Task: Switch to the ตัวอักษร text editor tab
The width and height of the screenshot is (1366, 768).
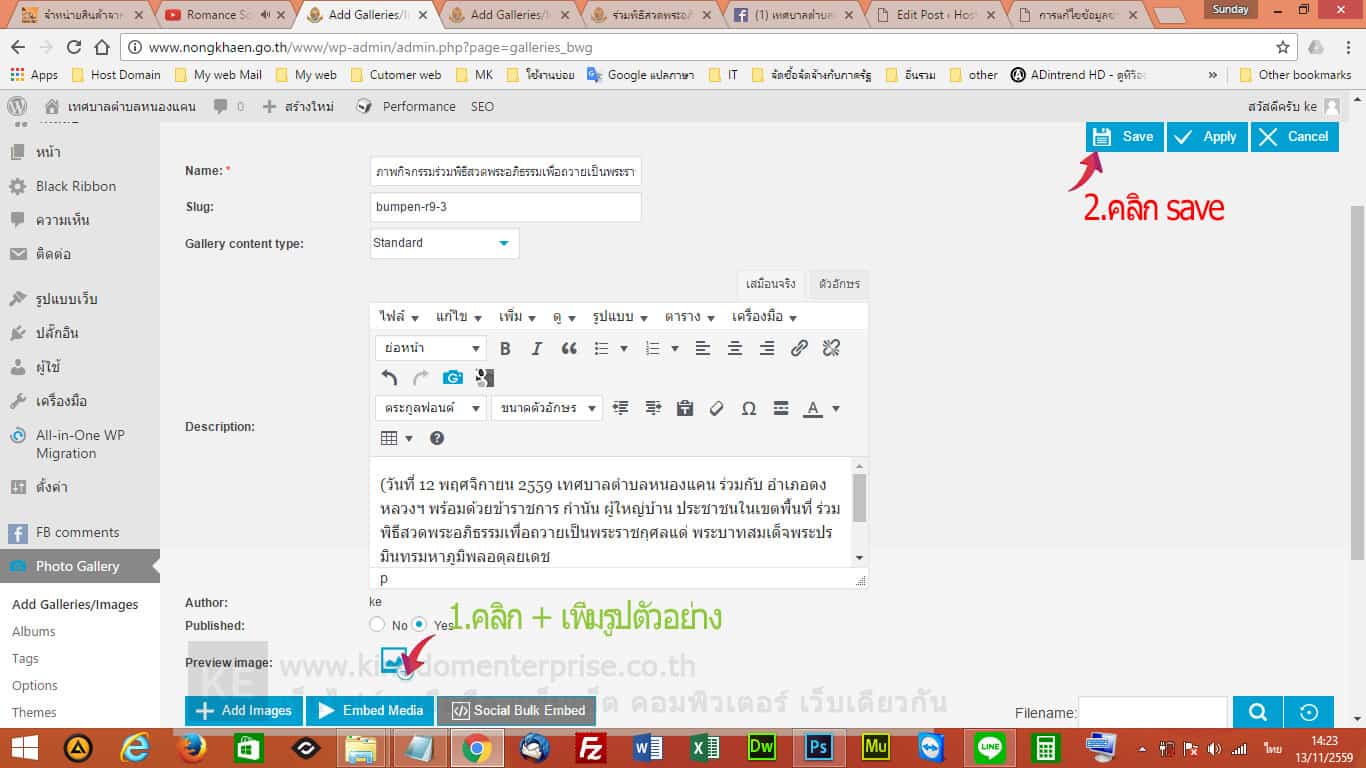Action: click(838, 284)
